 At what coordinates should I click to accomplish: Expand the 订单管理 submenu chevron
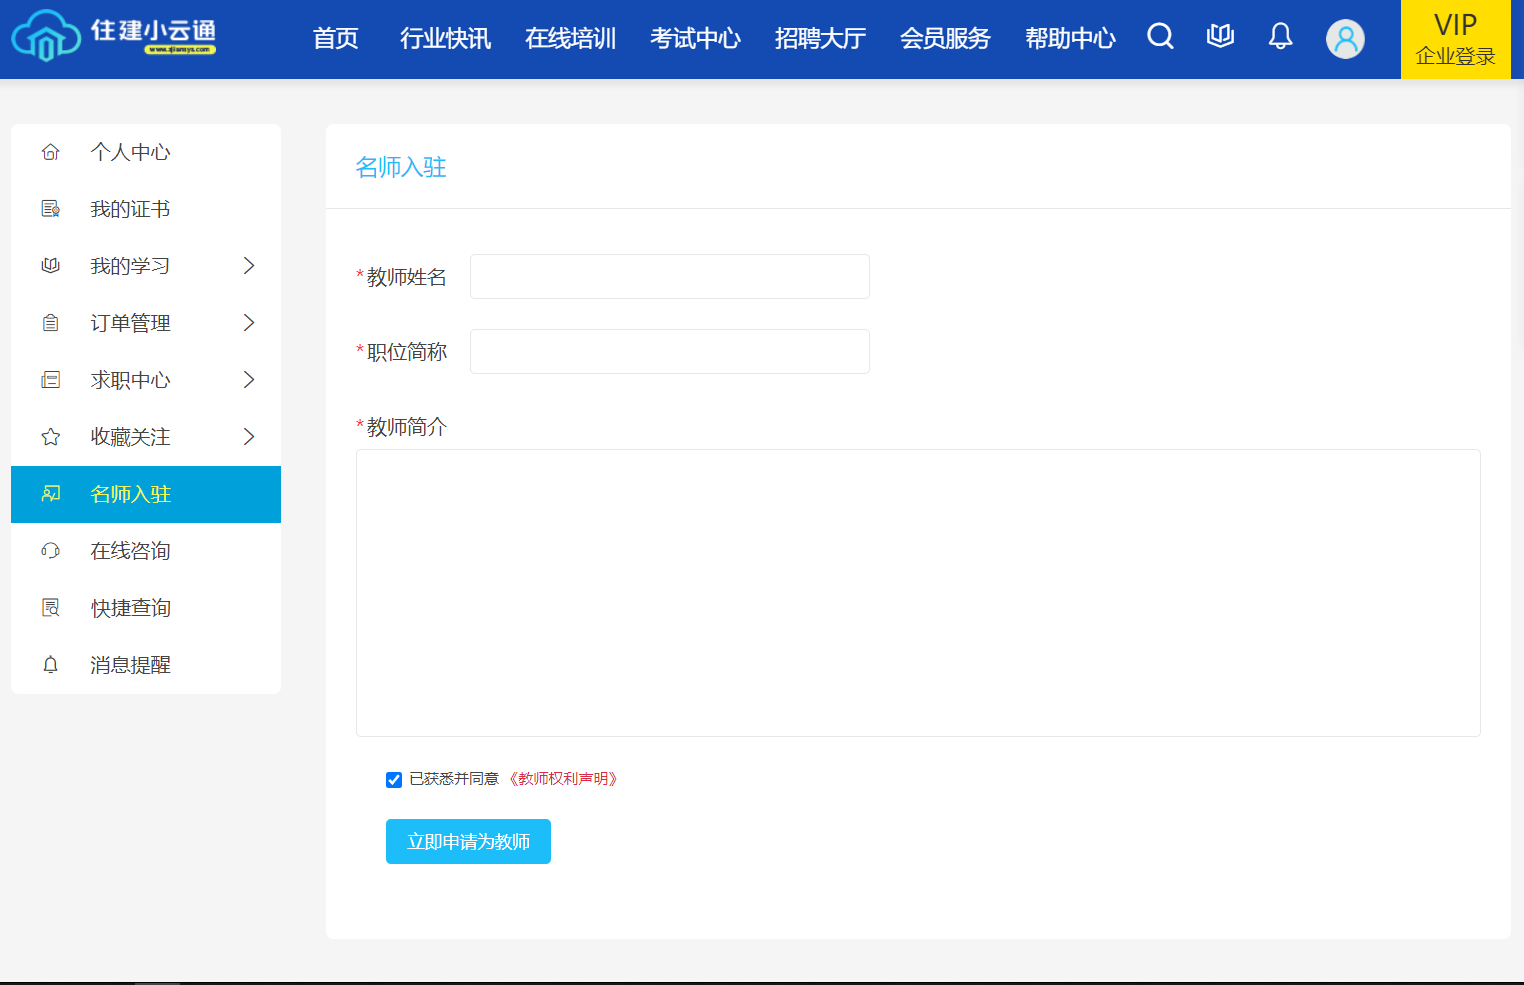tap(249, 323)
